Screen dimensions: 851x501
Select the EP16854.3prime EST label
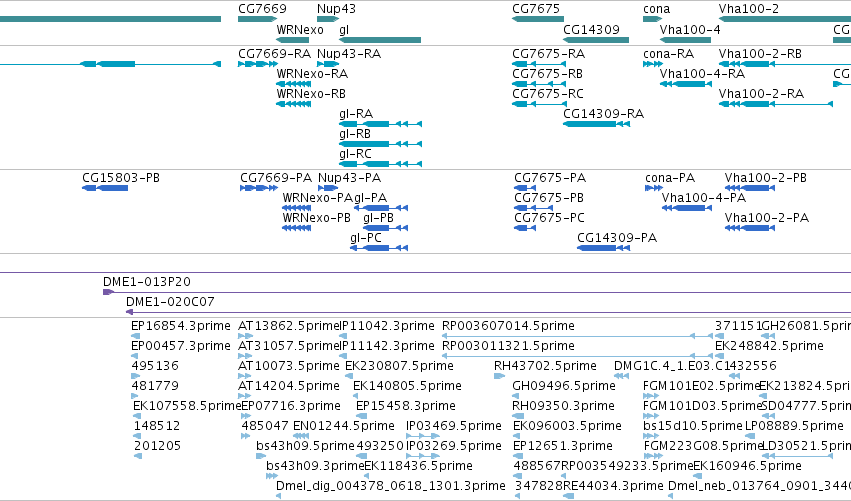coord(181,326)
